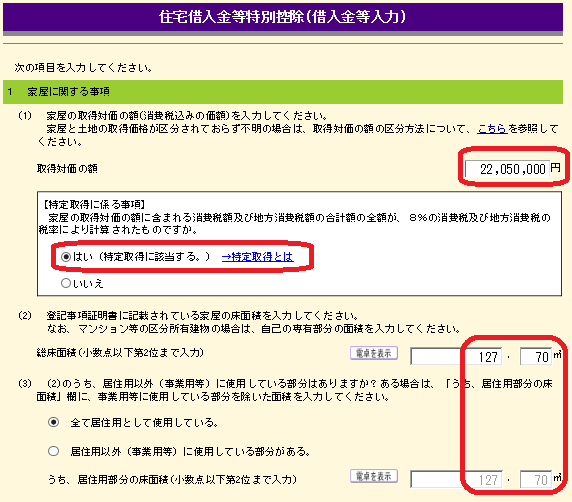
Task: Choose 全て居住用として使用している option
Action: click(54, 422)
